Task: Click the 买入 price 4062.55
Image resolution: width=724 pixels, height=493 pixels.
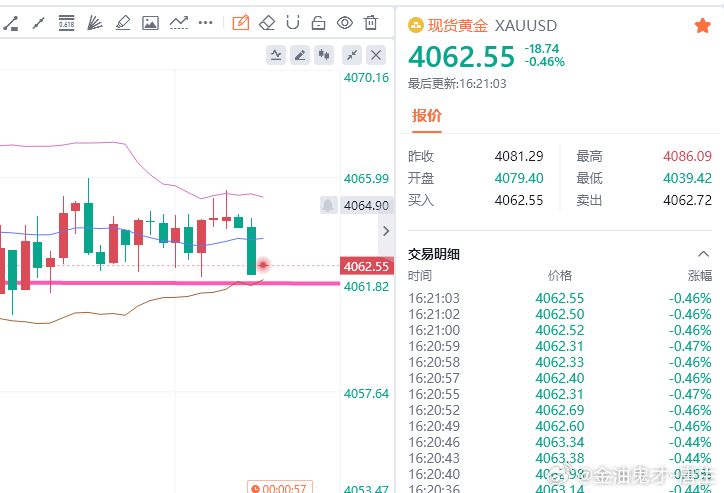Action: pos(519,200)
